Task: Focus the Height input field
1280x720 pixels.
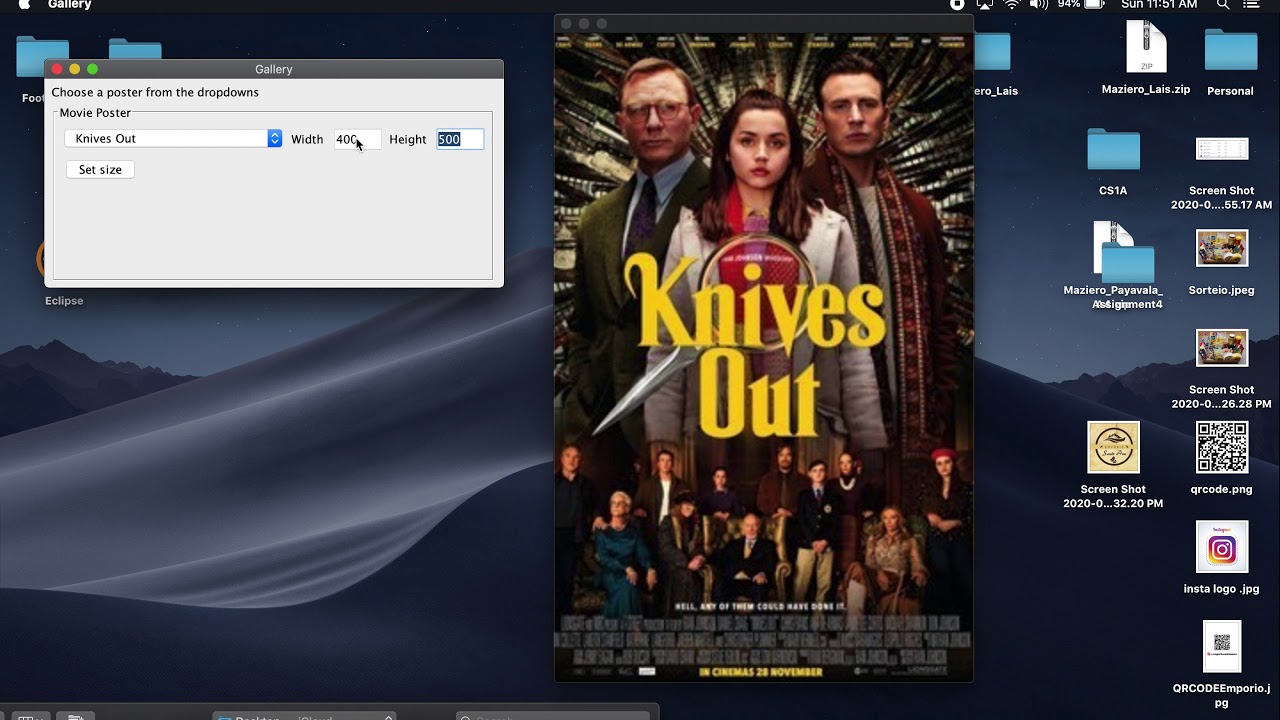Action: click(460, 139)
